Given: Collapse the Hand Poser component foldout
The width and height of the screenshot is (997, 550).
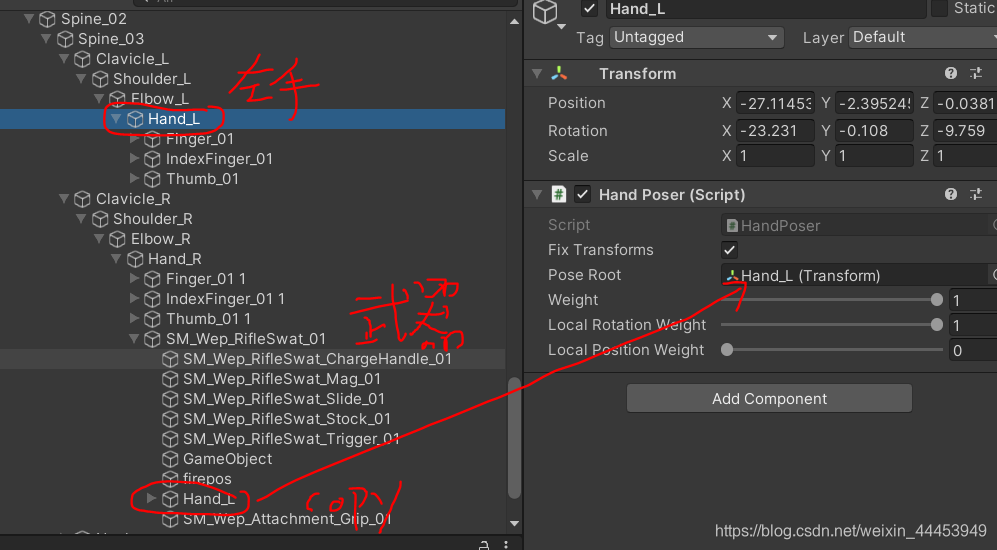Looking at the screenshot, I should tap(537, 195).
